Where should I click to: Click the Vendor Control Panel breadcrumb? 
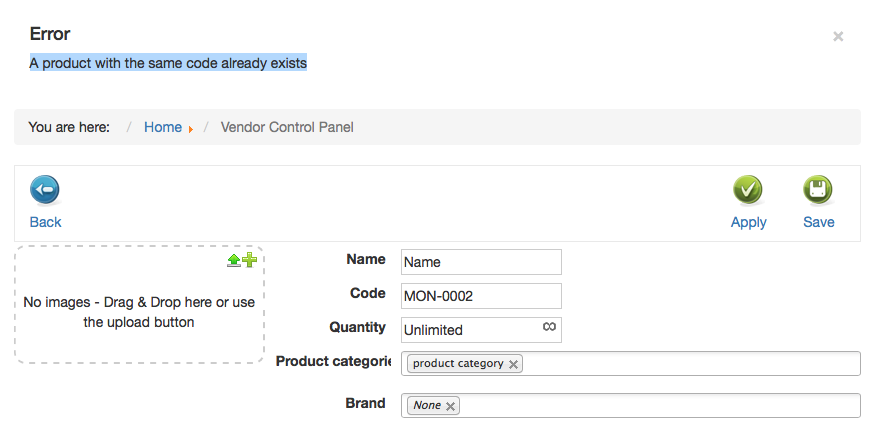click(x=287, y=127)
